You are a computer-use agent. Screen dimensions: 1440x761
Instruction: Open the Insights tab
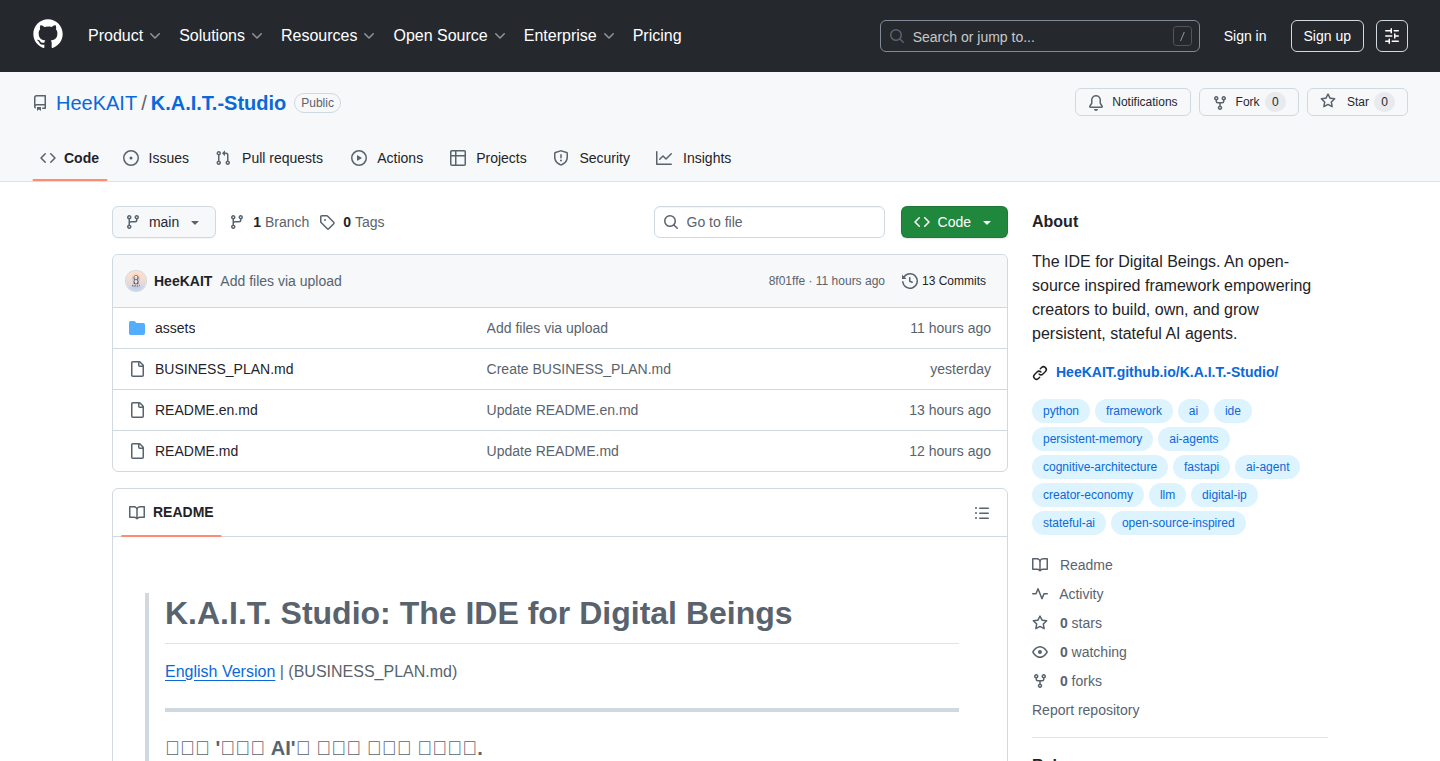[693, 158]
